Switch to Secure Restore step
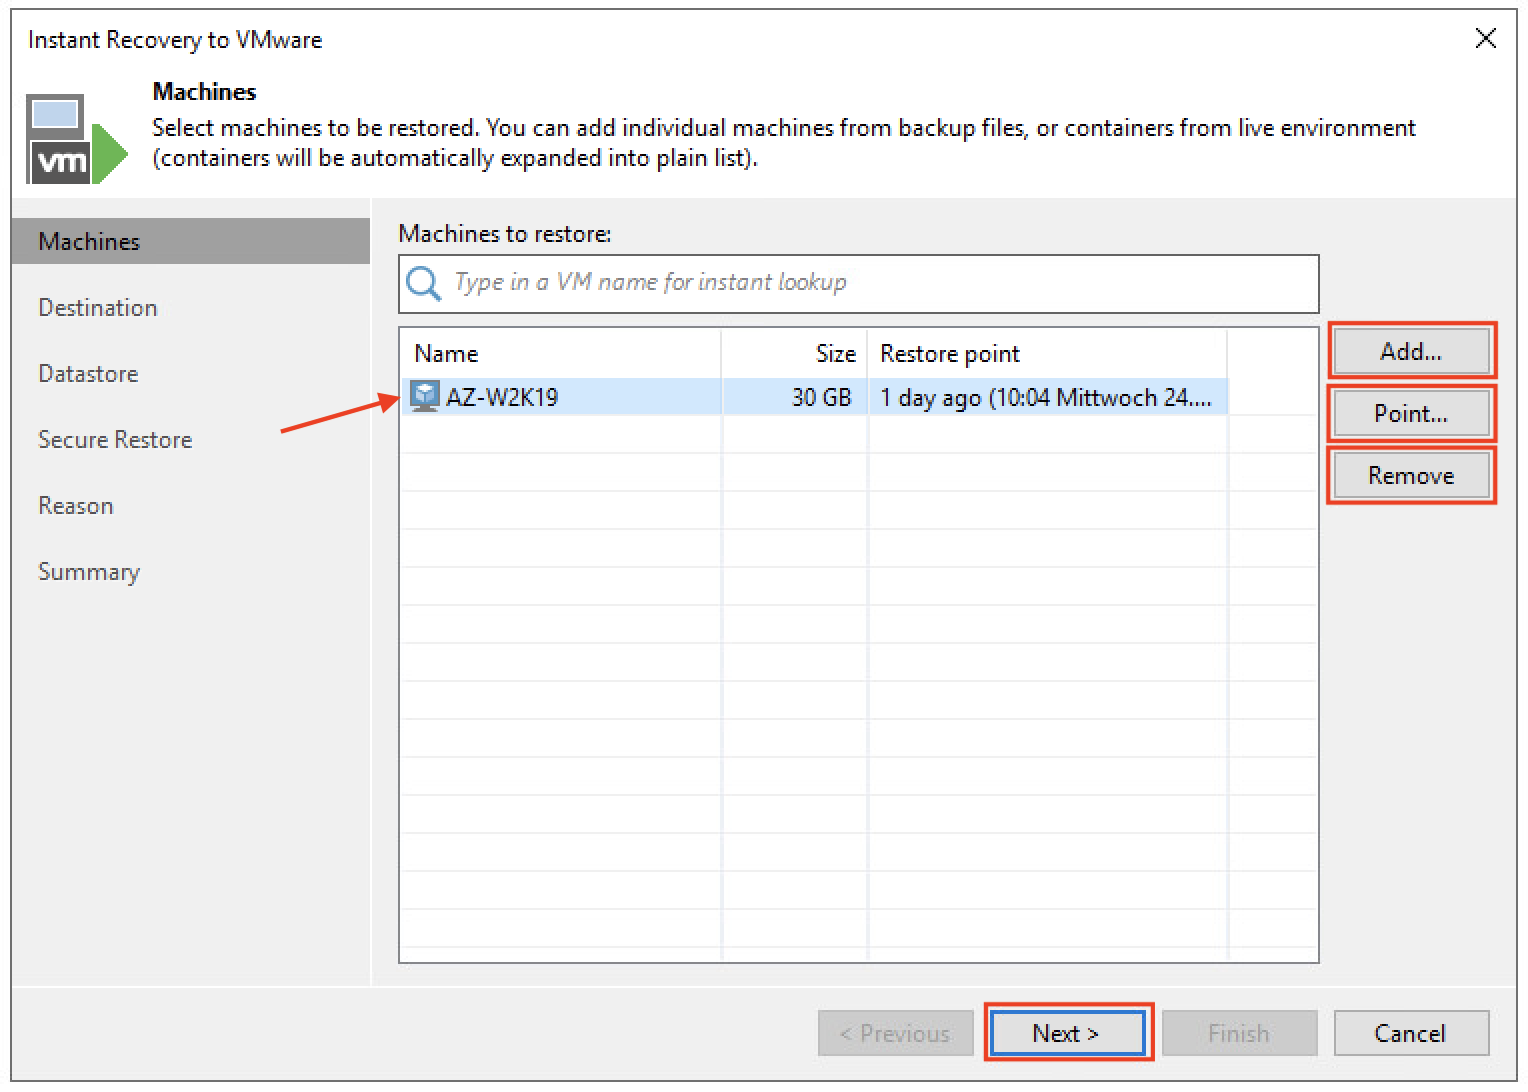This screenshot has height=1092, width=1528. tap(115, 439)
